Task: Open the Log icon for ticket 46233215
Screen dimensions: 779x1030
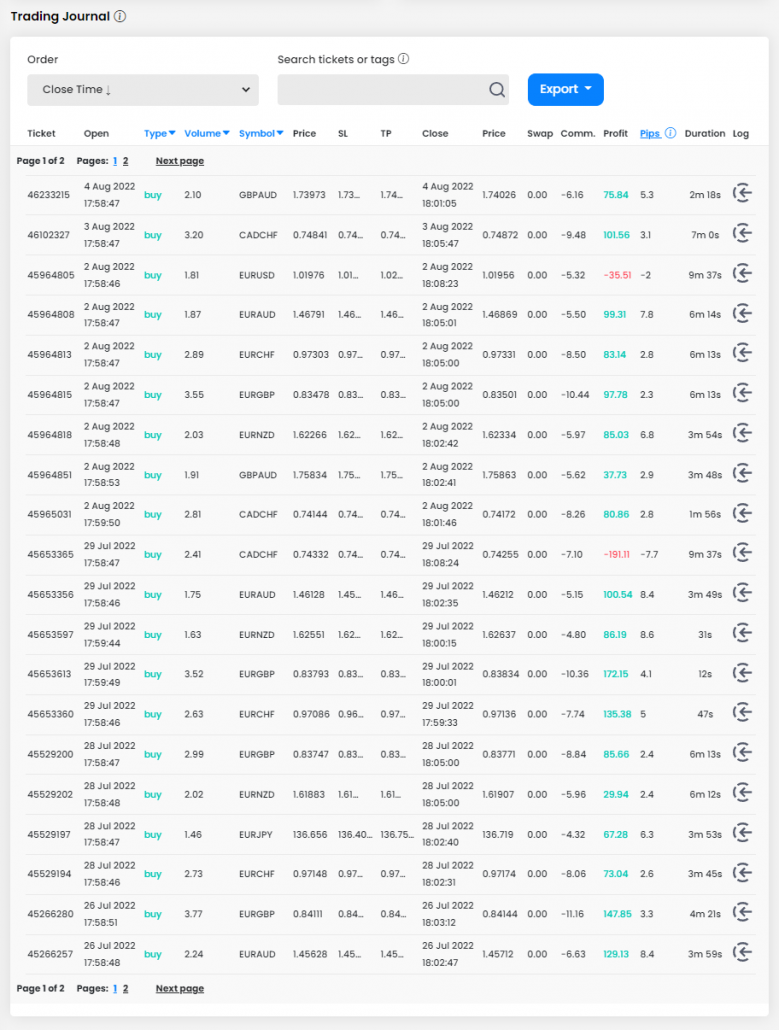Action: (x=741, y=193)
